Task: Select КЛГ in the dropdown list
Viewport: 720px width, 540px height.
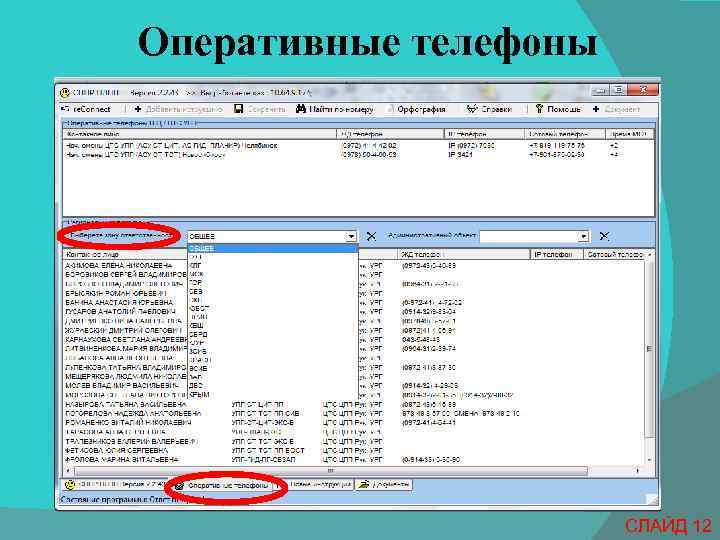Action: [x=273, y=265]
